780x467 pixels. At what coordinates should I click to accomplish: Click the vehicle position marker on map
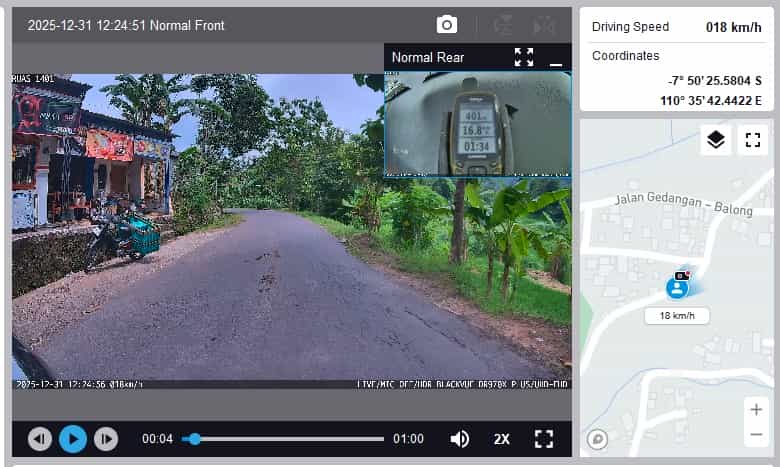[678, 288]
